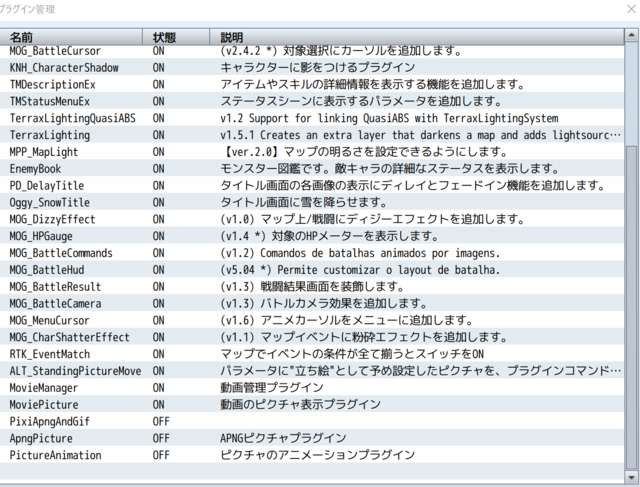
Task: Click description '動画管理プラグイン'
Action: [272, 388]
